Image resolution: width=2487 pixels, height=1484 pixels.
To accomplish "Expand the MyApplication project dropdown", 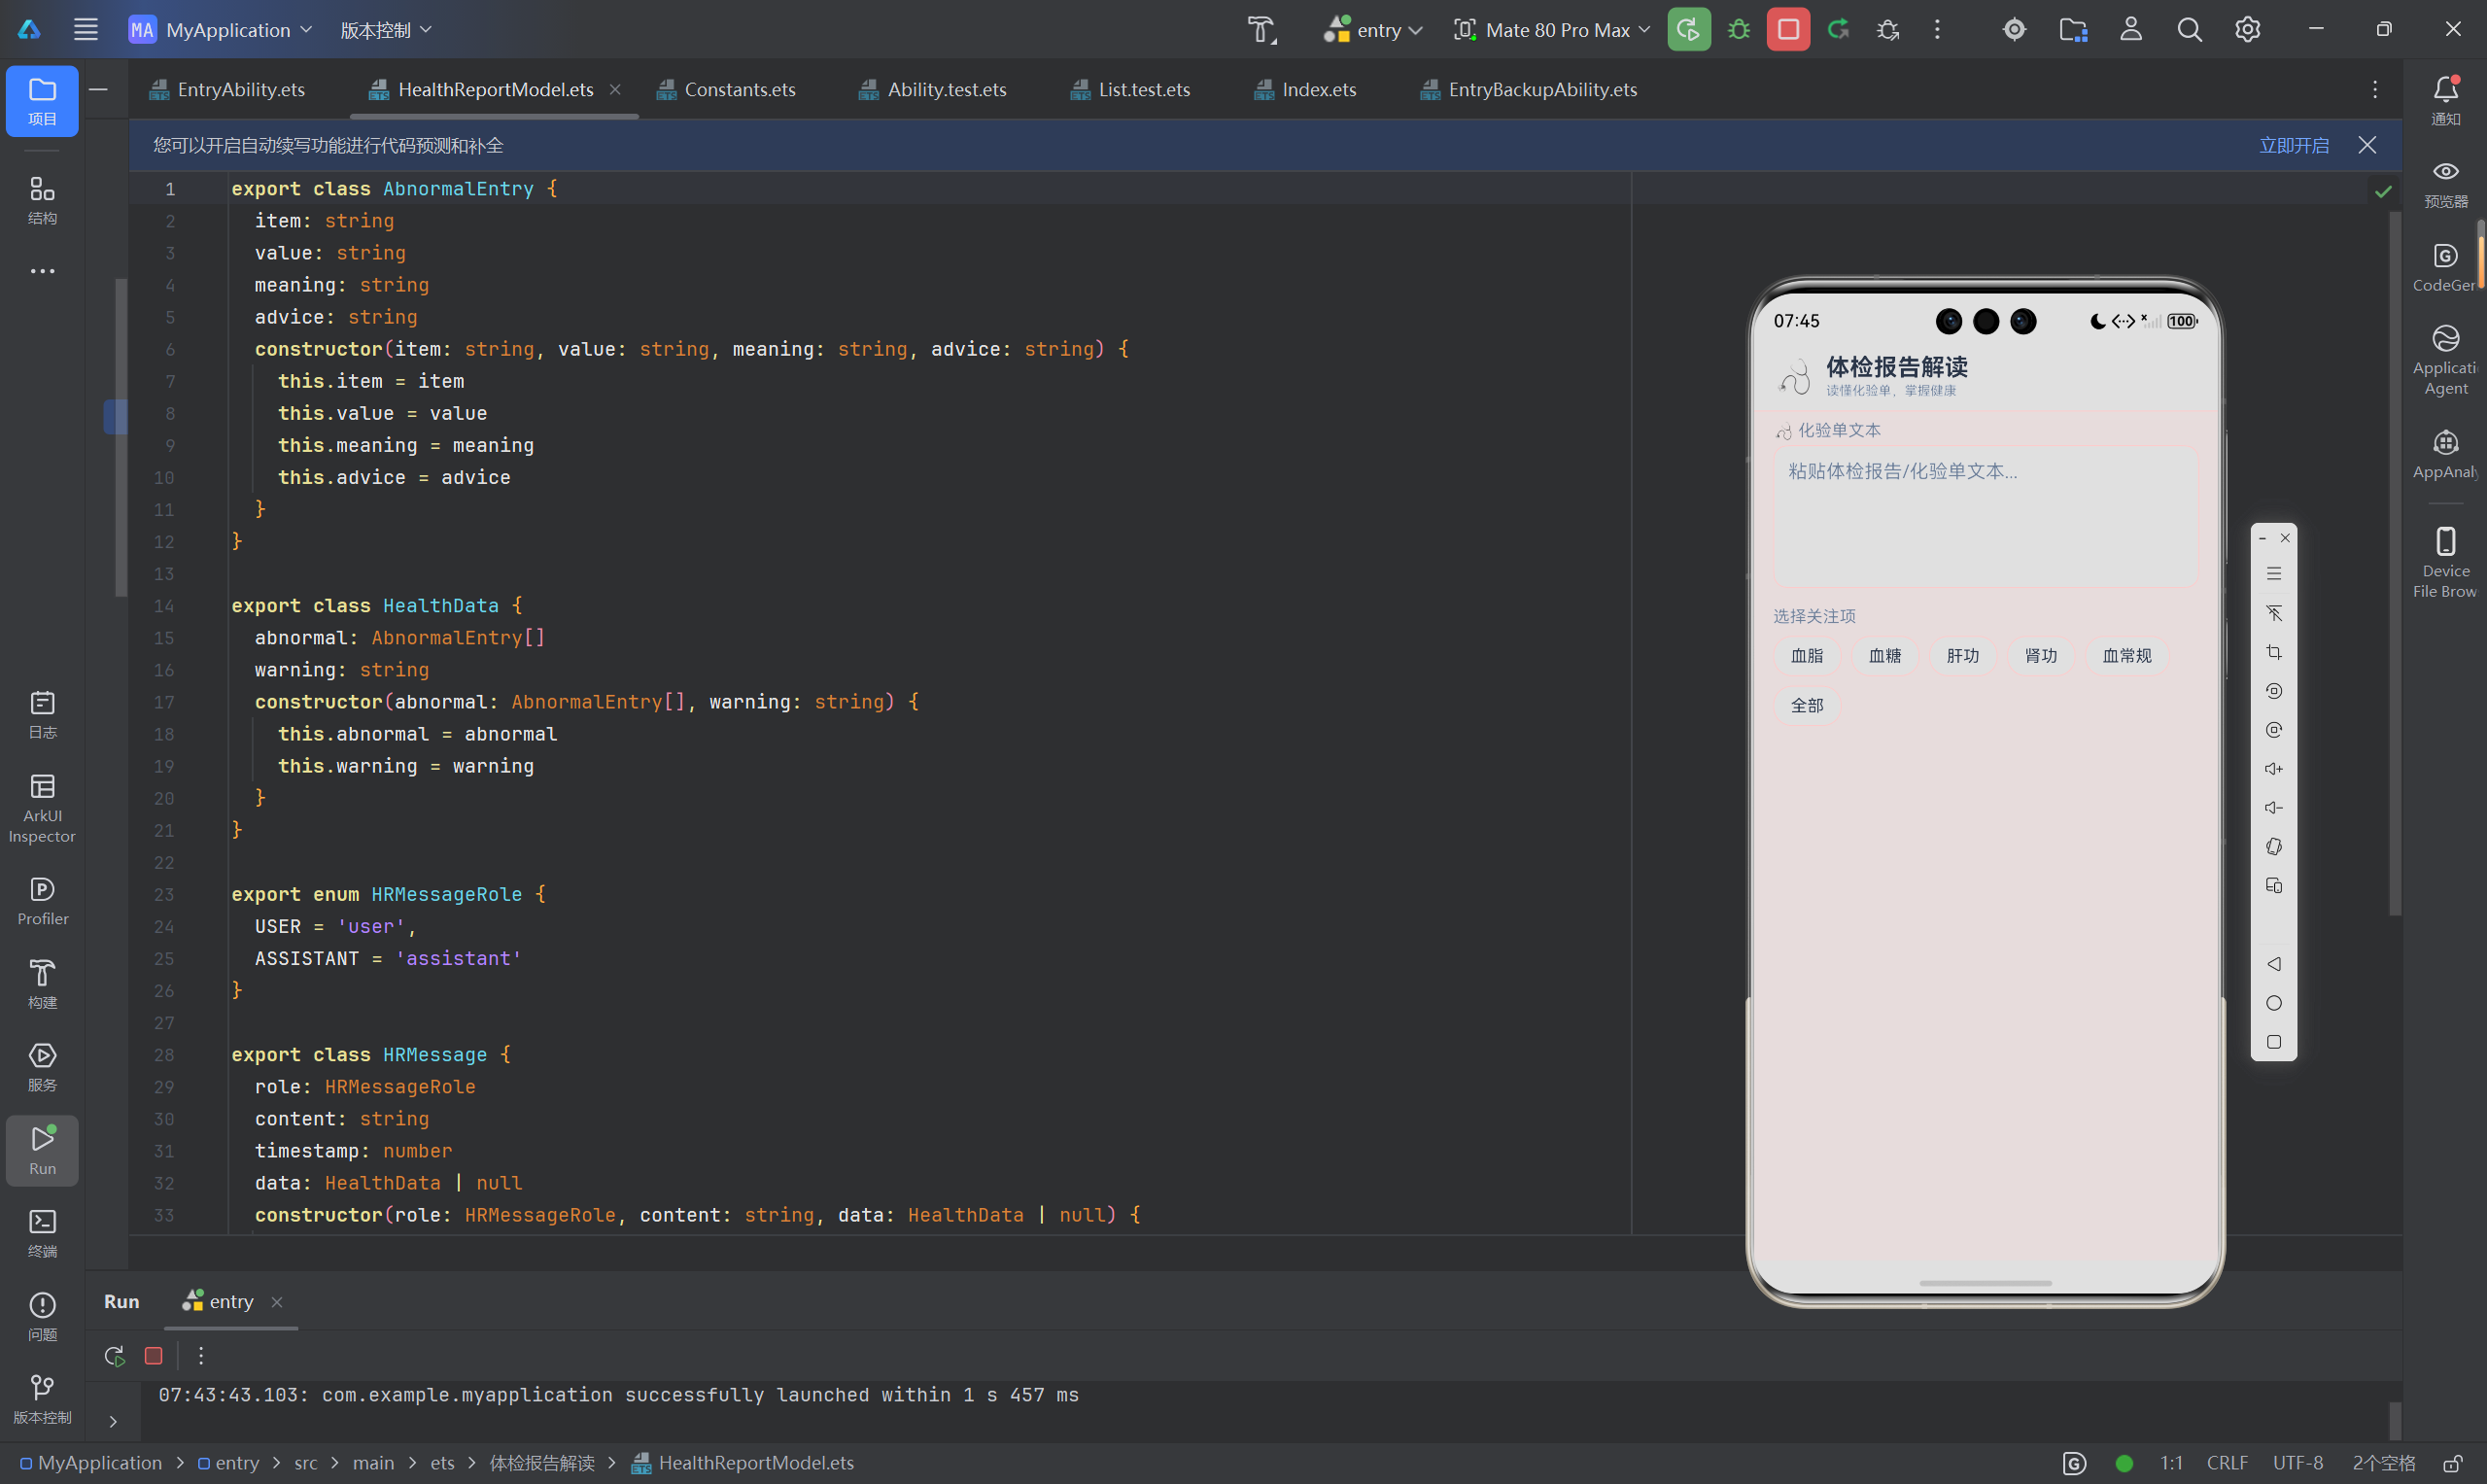I will tap(220, 30).
